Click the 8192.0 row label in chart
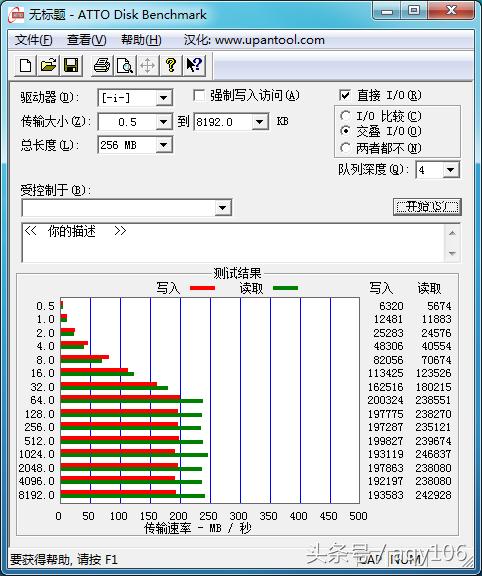Screen dimensions: 482x576 (37, 495)
